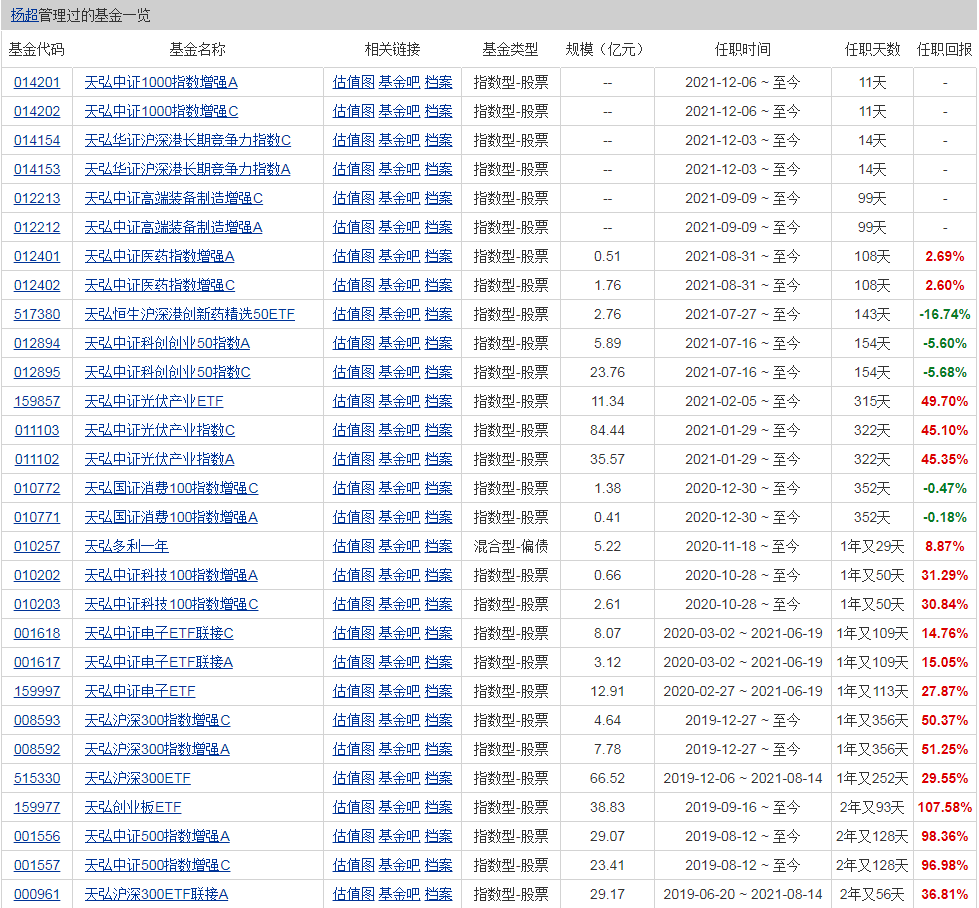Open fund name 天弘创业板ETF
The image size is (979, 908).
click(133, 807)
